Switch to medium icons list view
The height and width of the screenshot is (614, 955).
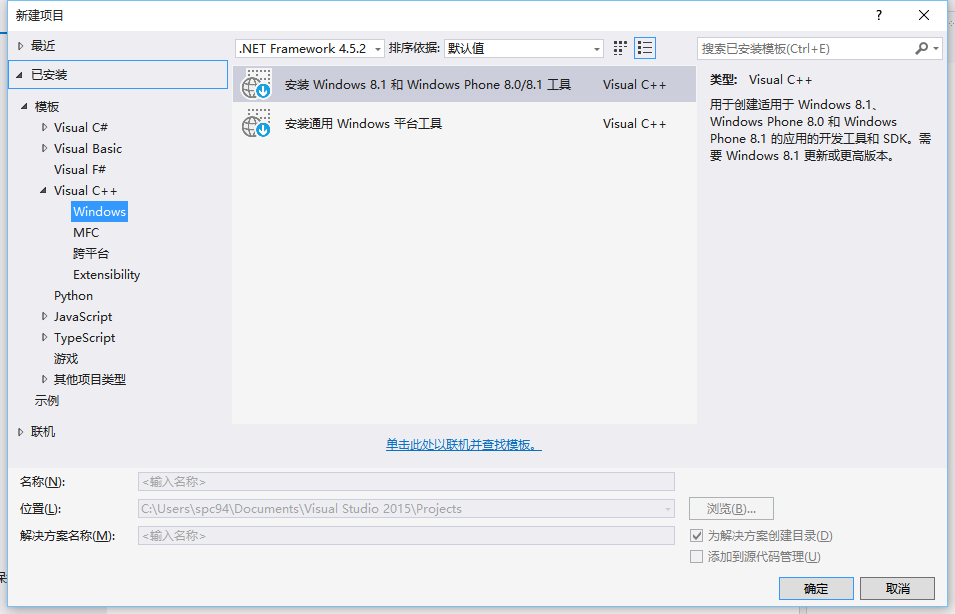point(645,48)
